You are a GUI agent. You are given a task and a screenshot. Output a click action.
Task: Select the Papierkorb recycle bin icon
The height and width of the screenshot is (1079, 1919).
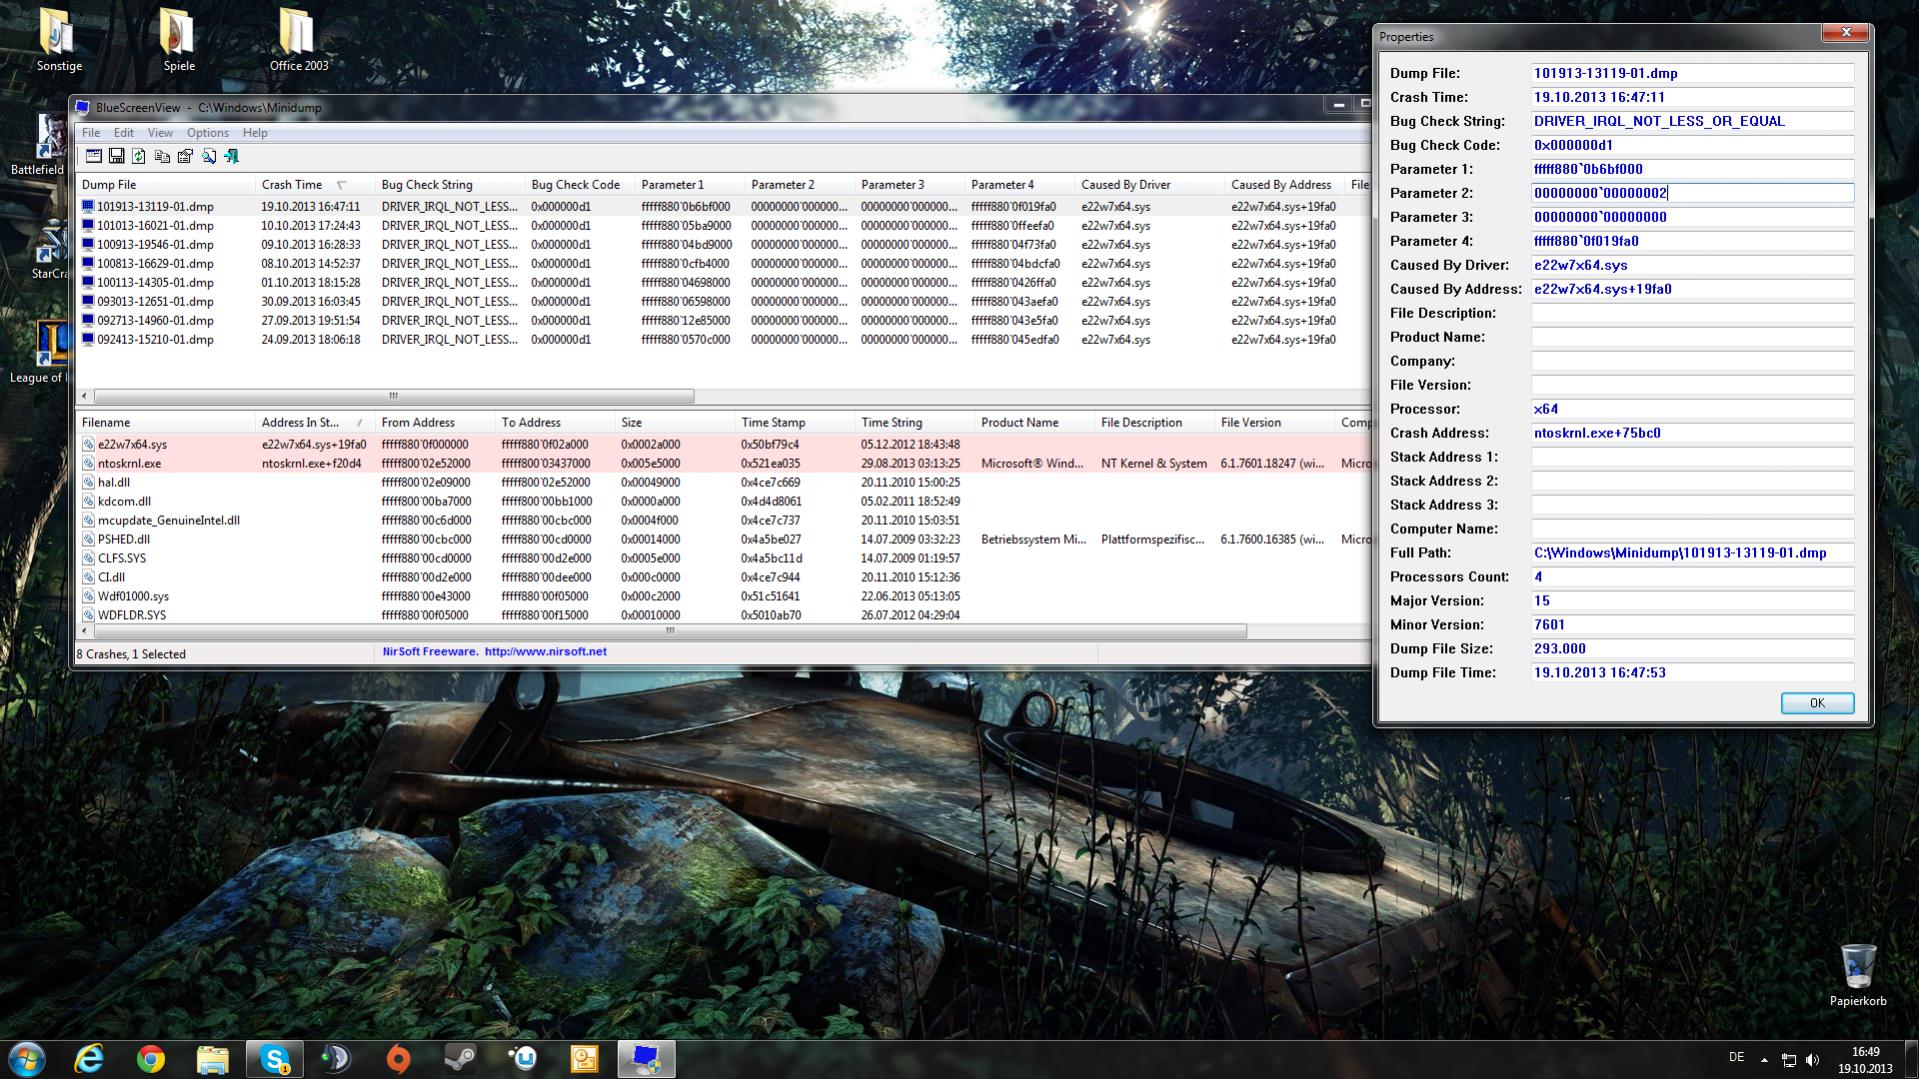click(x=1858, y=975)
